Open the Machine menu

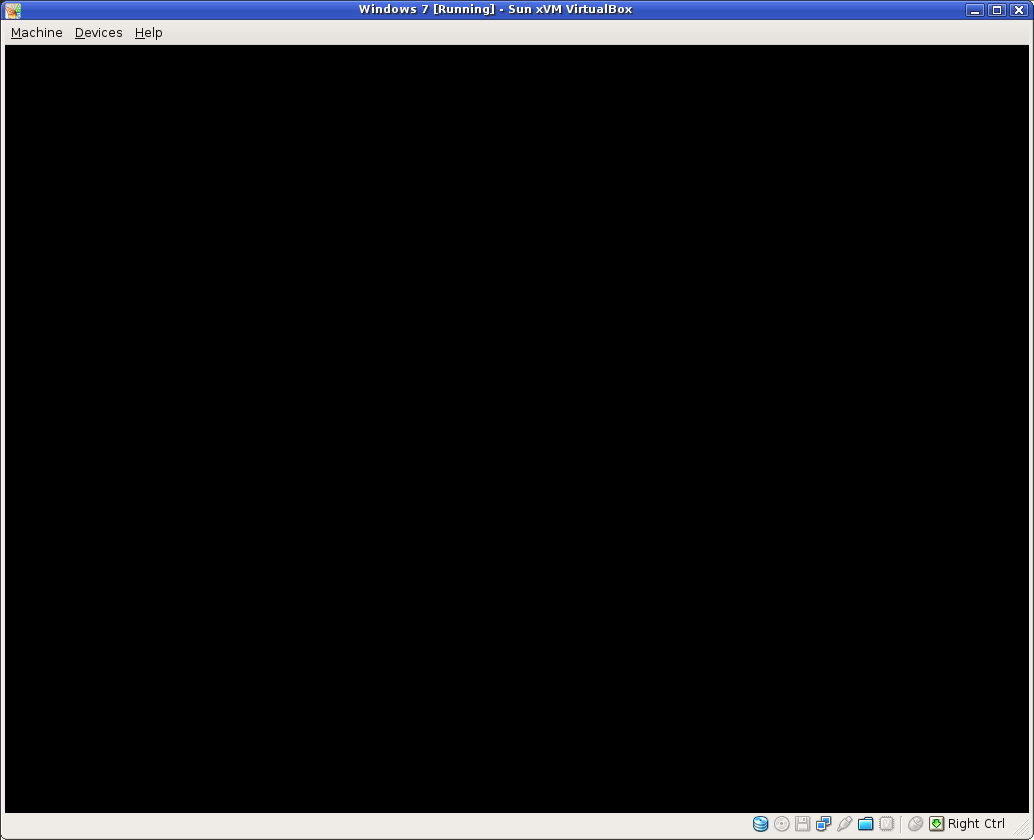[36, 32]
